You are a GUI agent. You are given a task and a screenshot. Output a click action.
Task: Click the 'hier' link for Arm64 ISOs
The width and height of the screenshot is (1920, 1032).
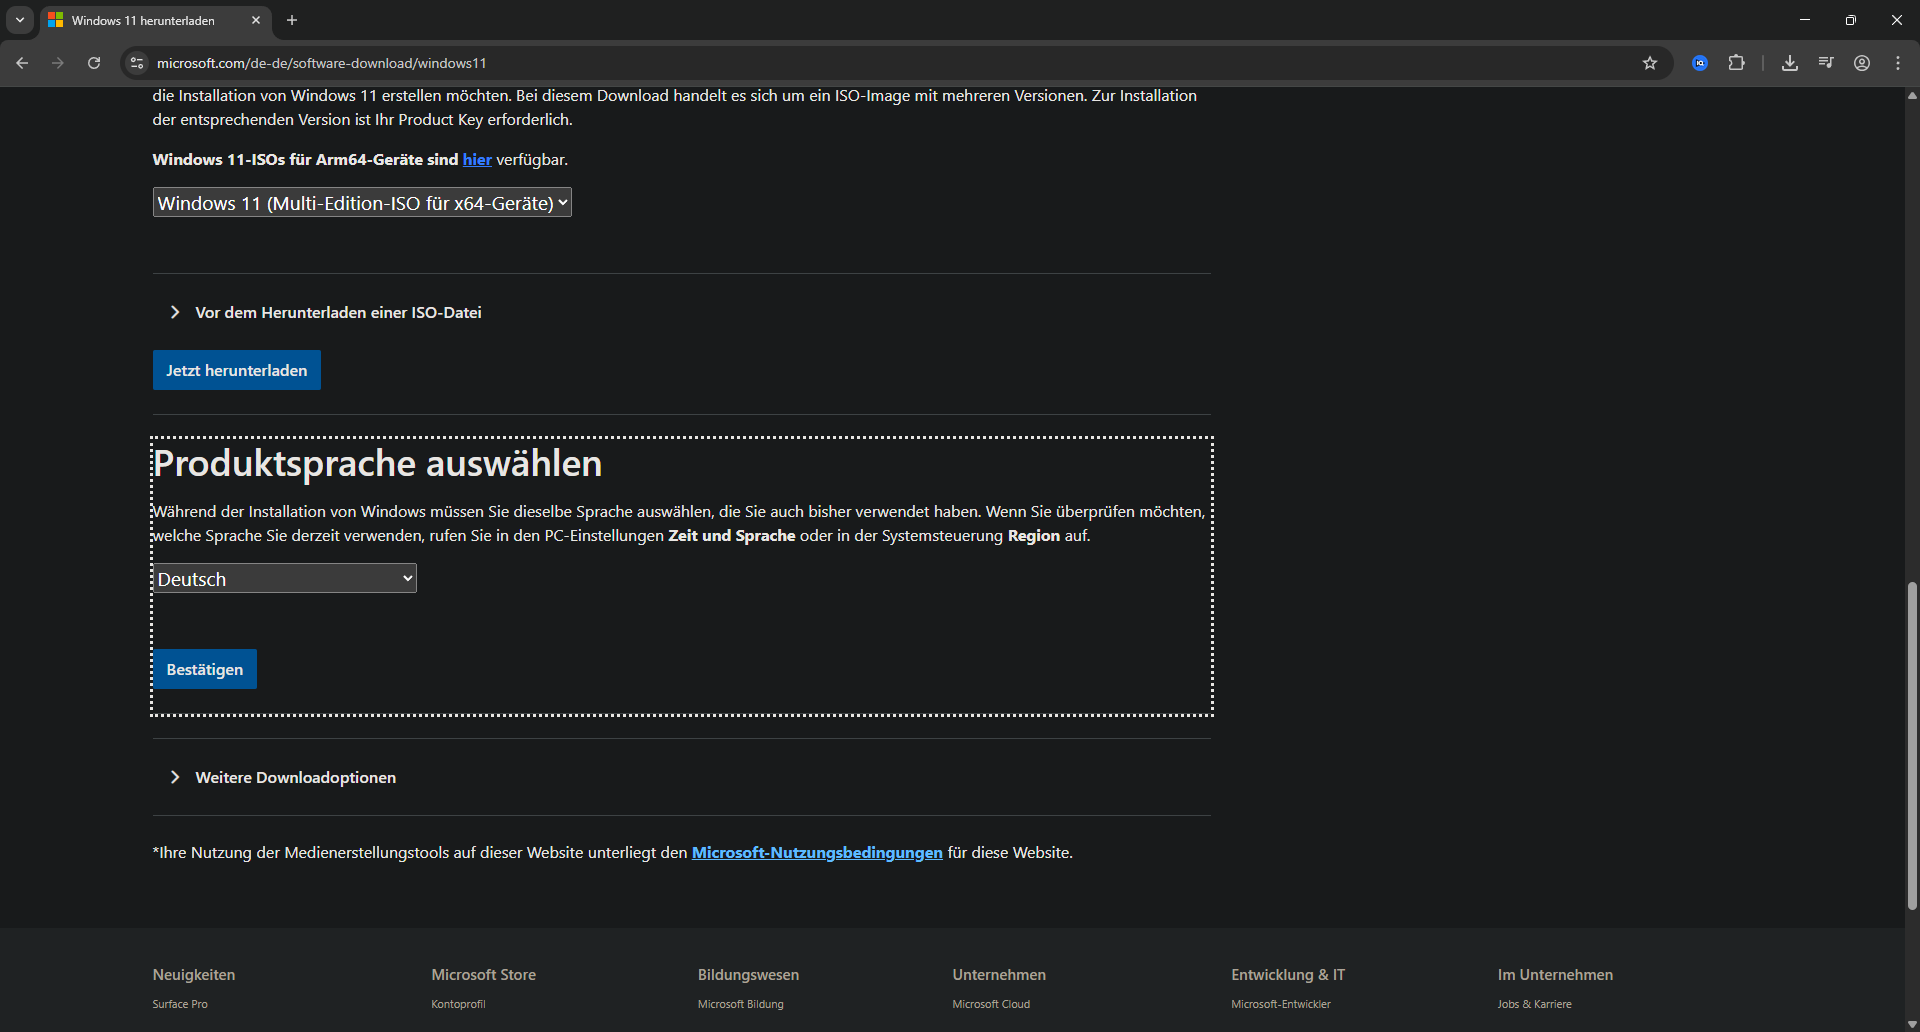477,159
